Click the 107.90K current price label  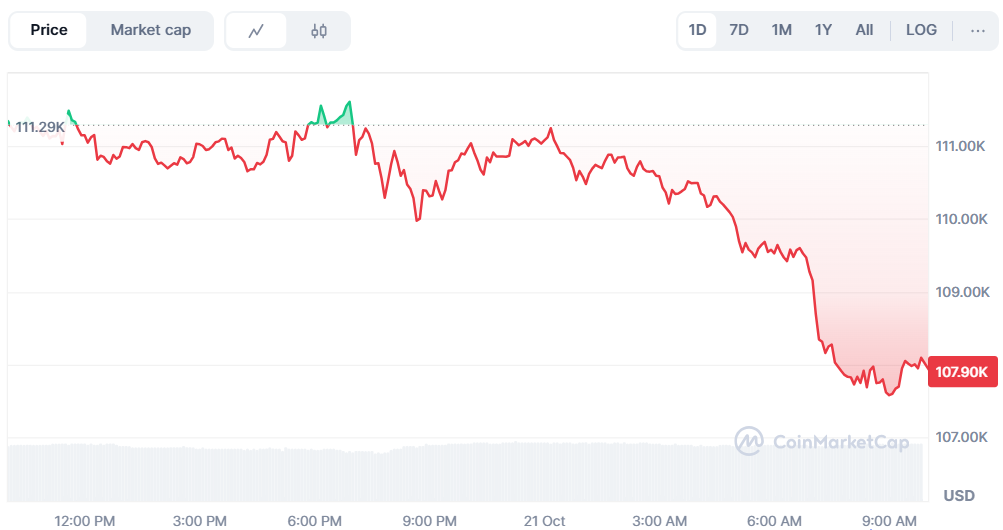[x=961, y=372]
